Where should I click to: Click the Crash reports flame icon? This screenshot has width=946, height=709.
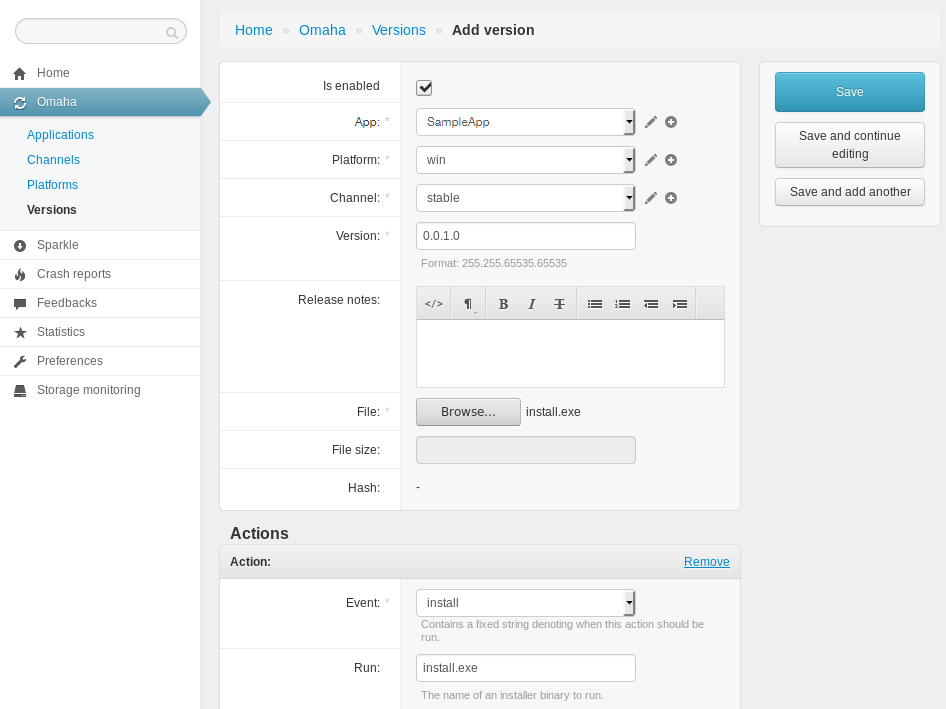tap(20, 275)
